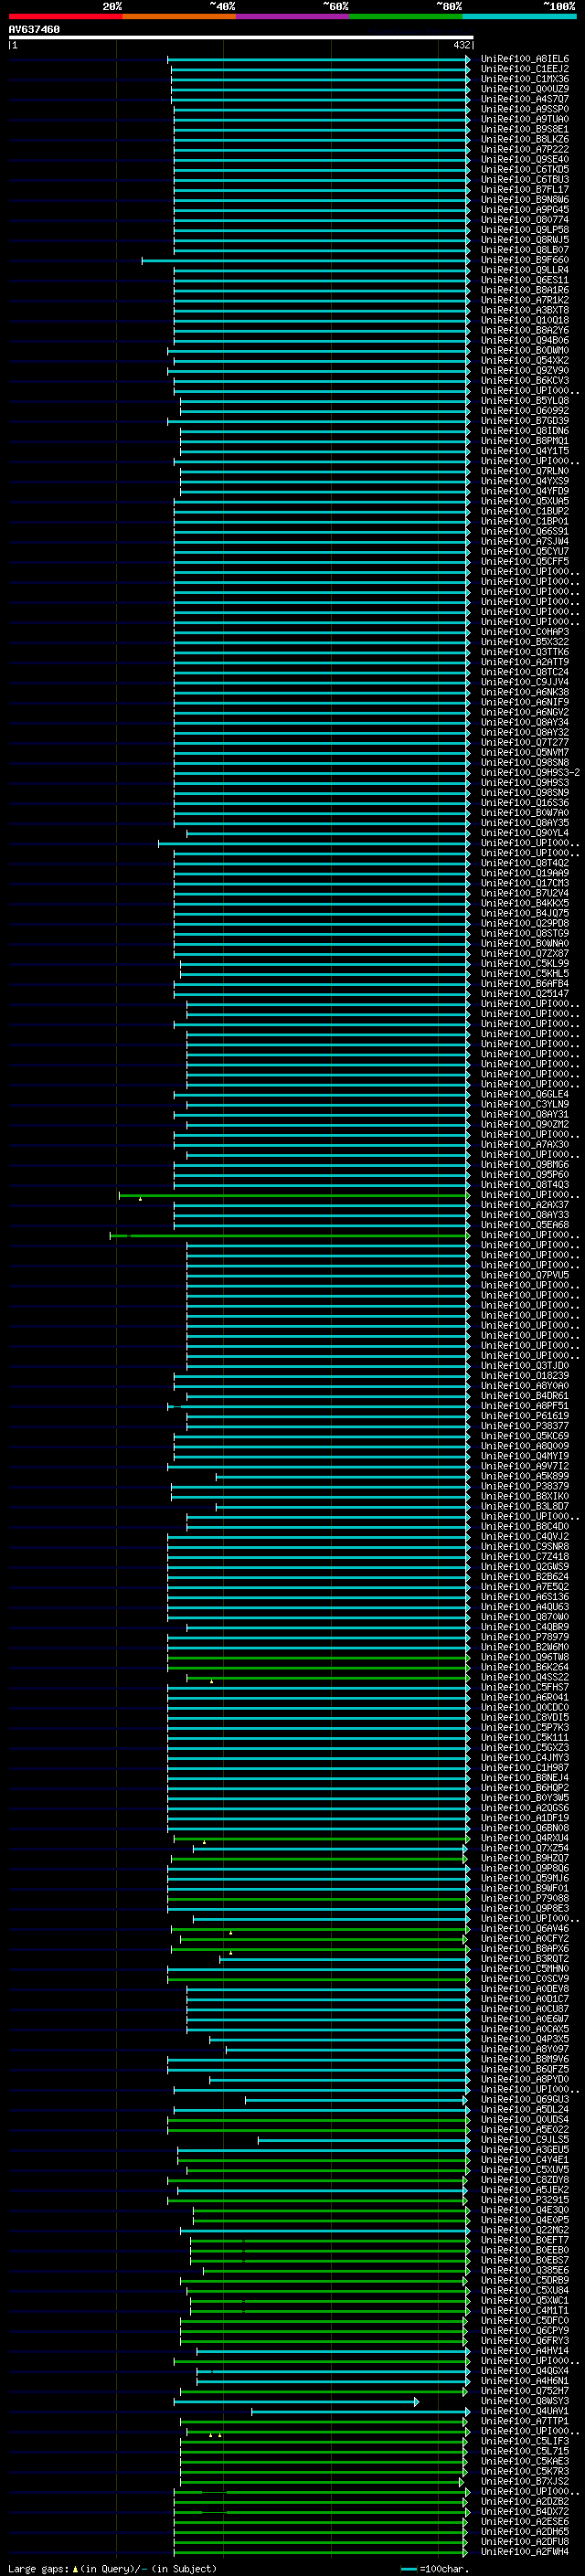The height and width of the screenshot is (2576, 585).
Task: Select hit label UniRef100_P38377
Action: pyautogui.click(x=524, y=1426)
